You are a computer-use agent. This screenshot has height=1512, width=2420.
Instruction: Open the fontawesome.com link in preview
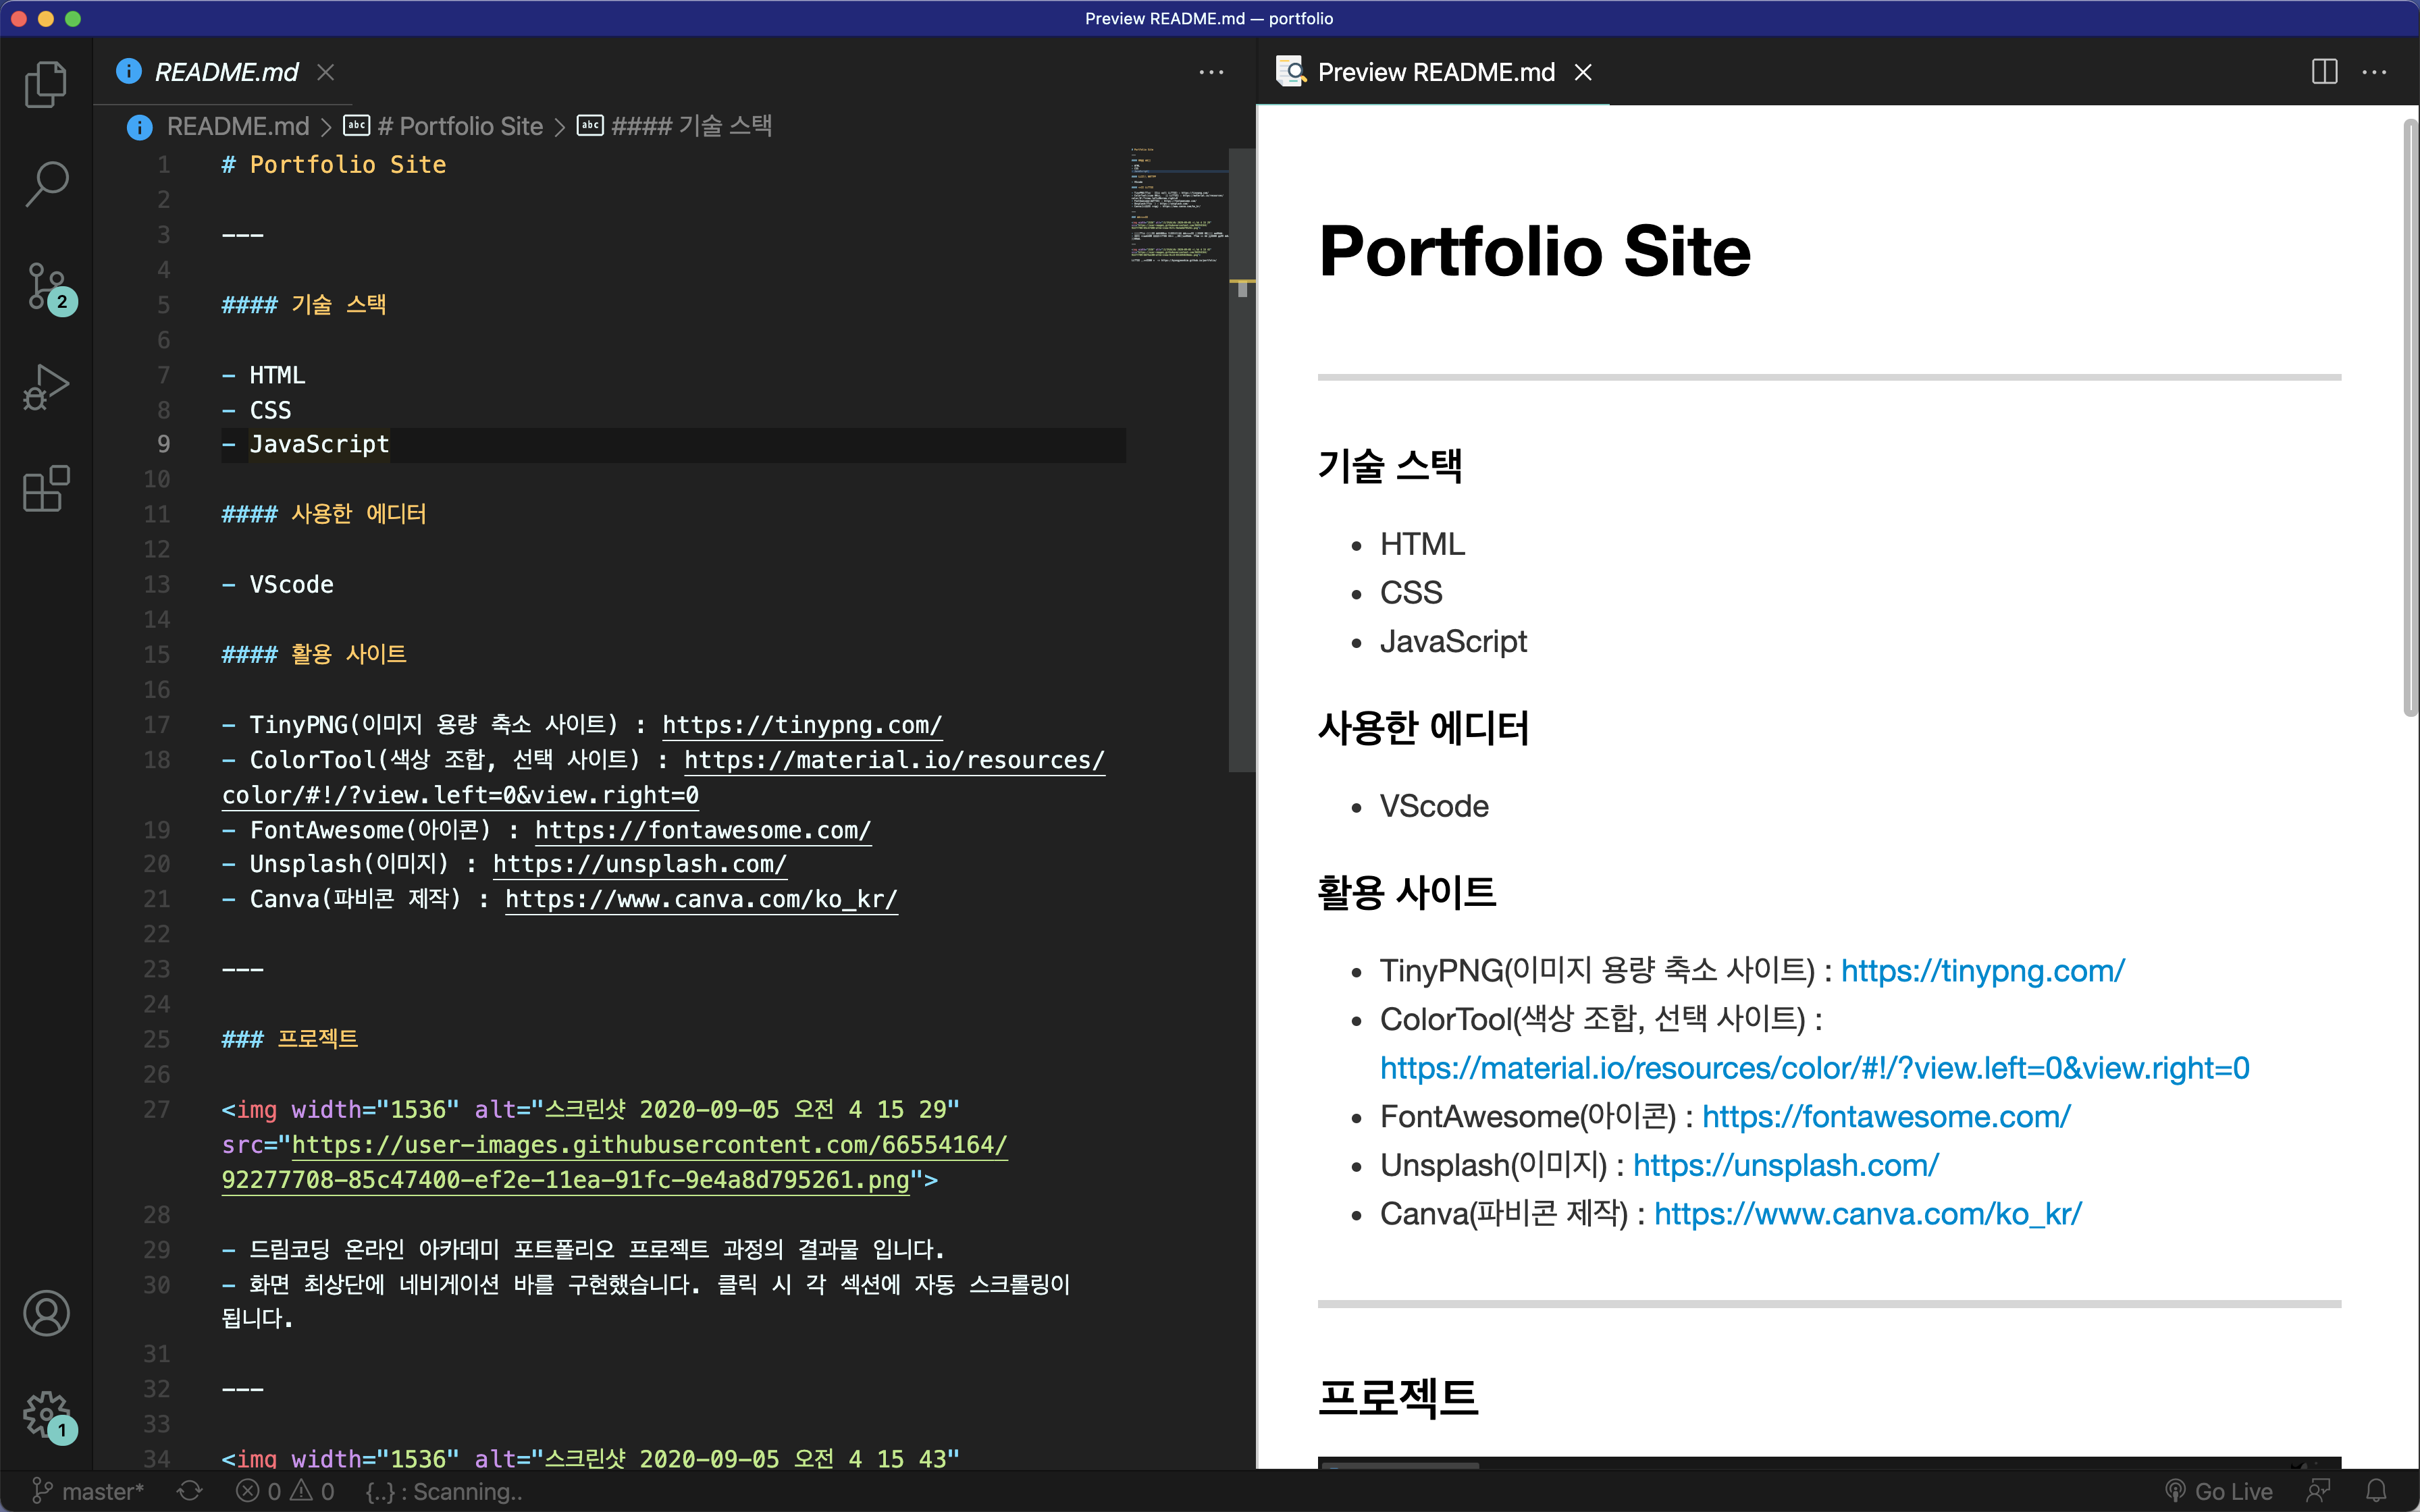point(1886,1116)
